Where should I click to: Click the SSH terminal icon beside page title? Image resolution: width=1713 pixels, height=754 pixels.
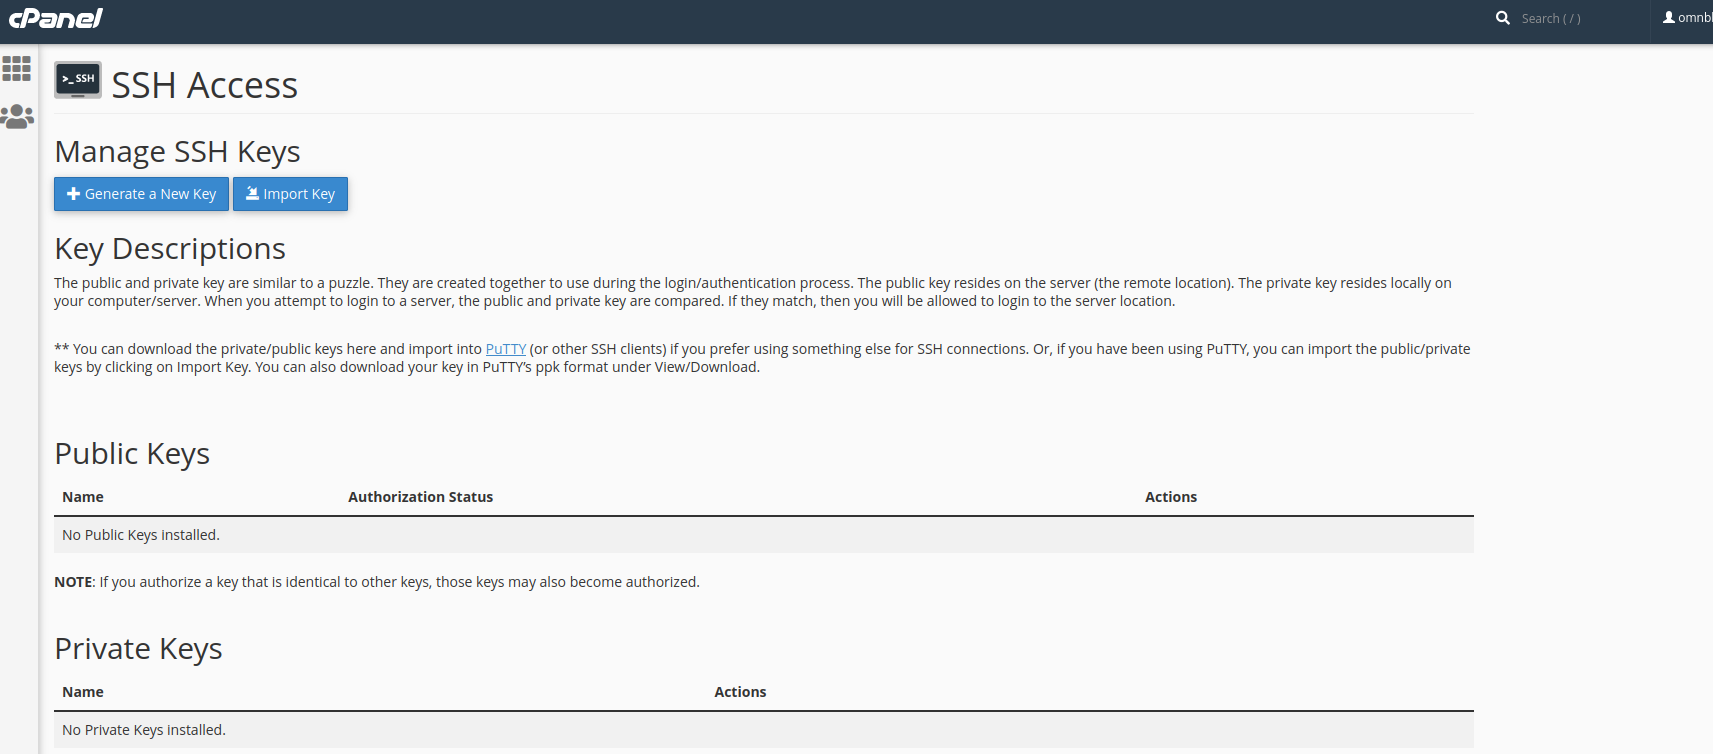[78, 80]
